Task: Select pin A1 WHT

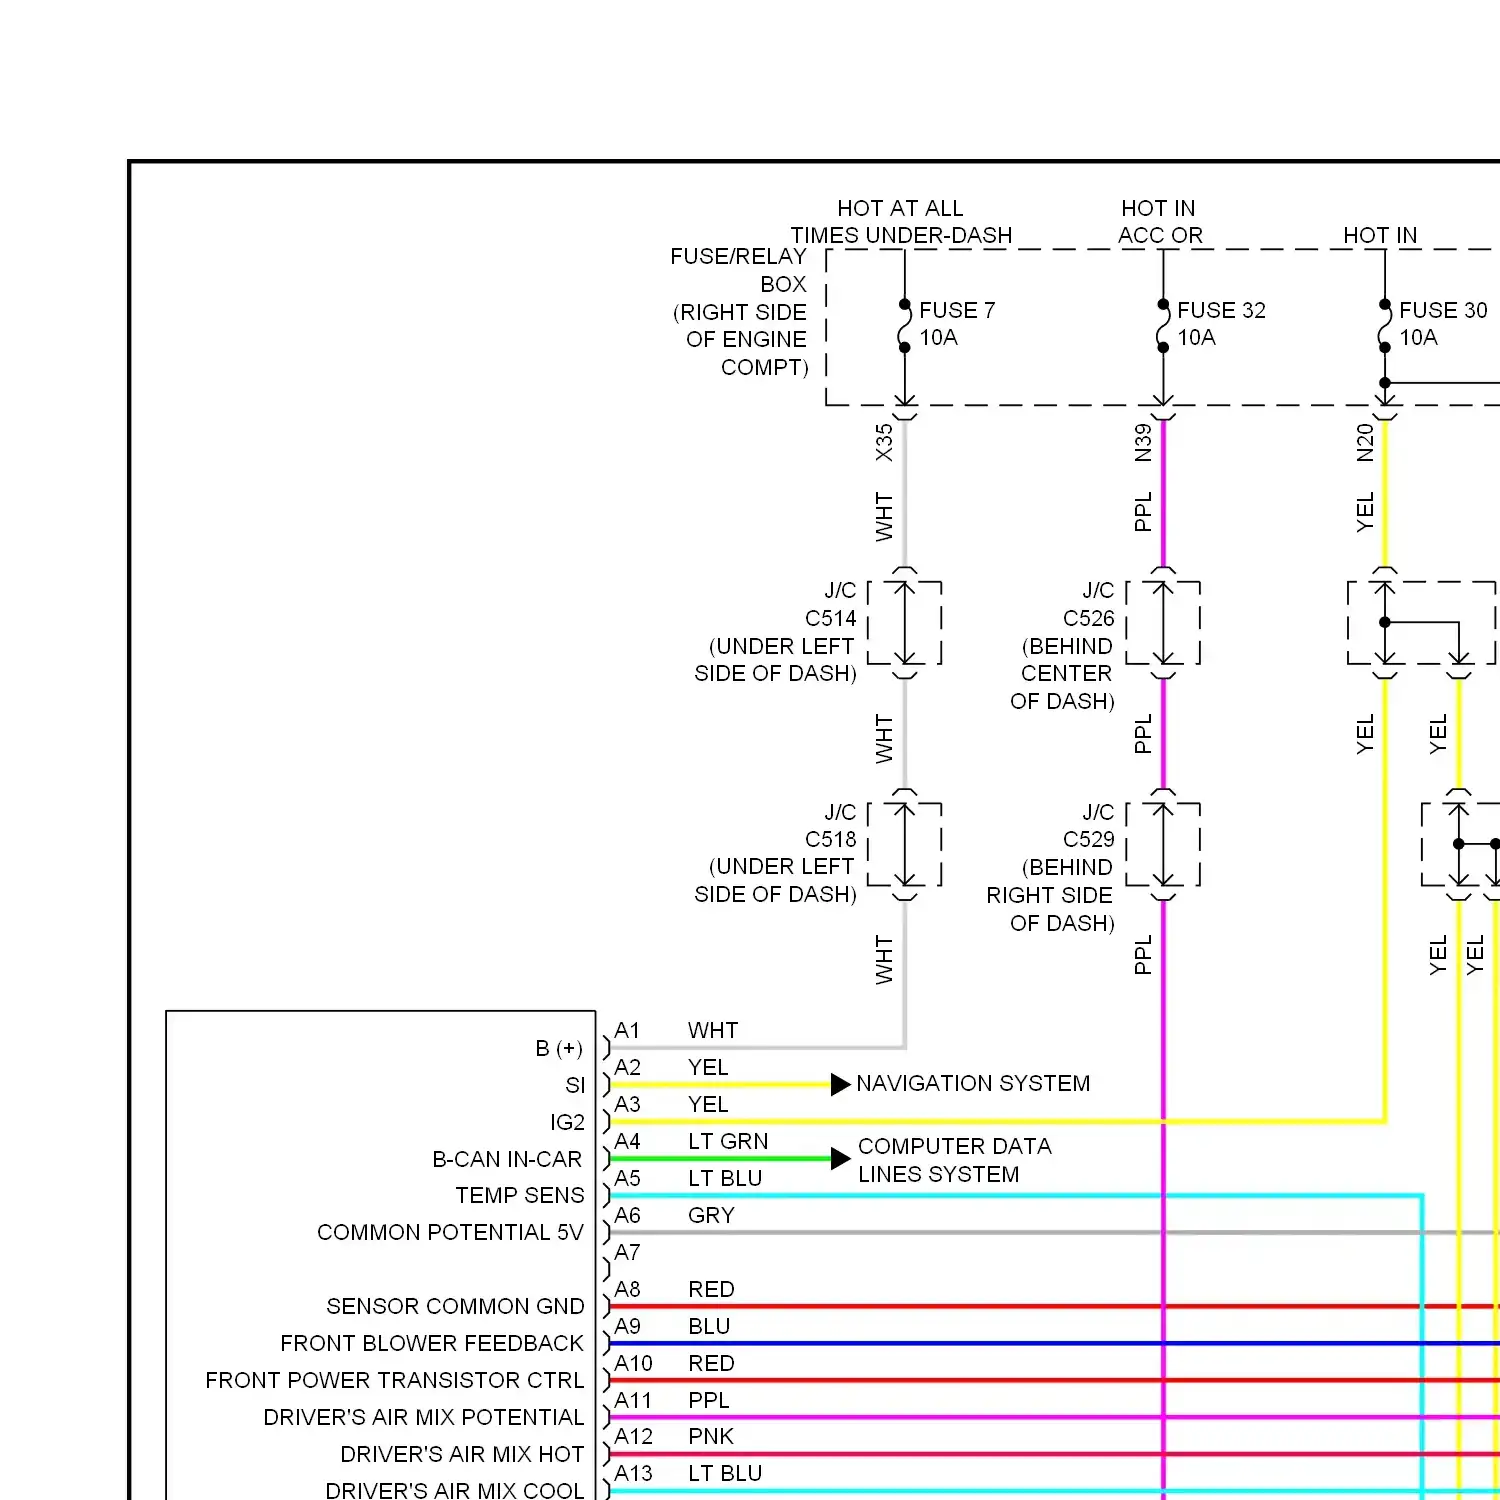Action: (676, 1031)
